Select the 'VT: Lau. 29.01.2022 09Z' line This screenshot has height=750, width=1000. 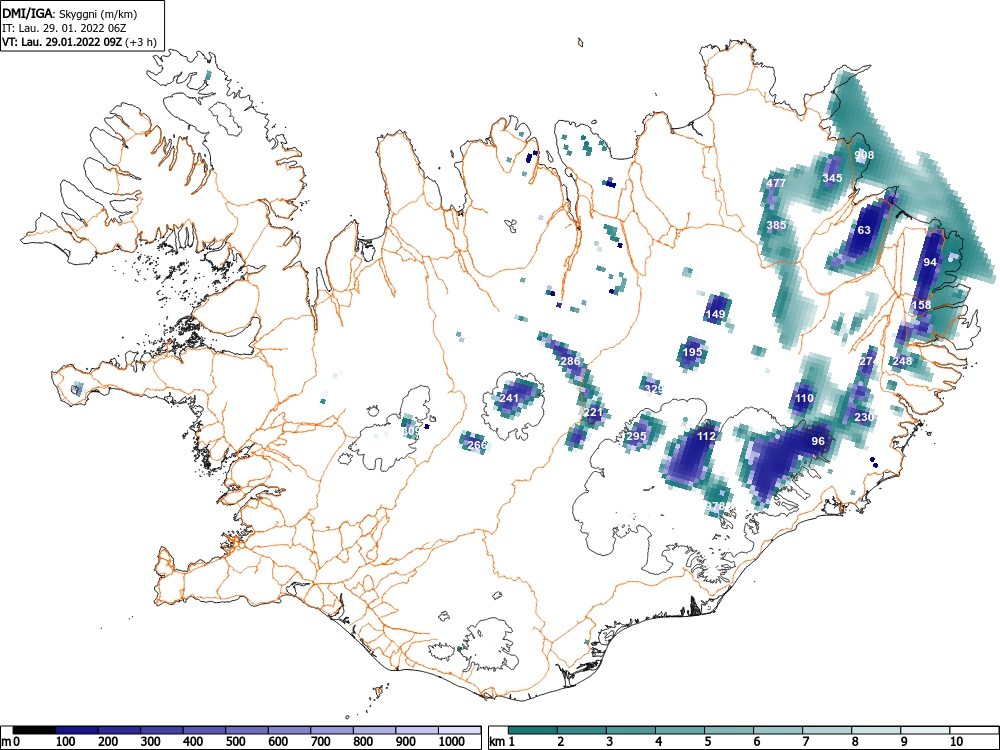tap(63, 42)
